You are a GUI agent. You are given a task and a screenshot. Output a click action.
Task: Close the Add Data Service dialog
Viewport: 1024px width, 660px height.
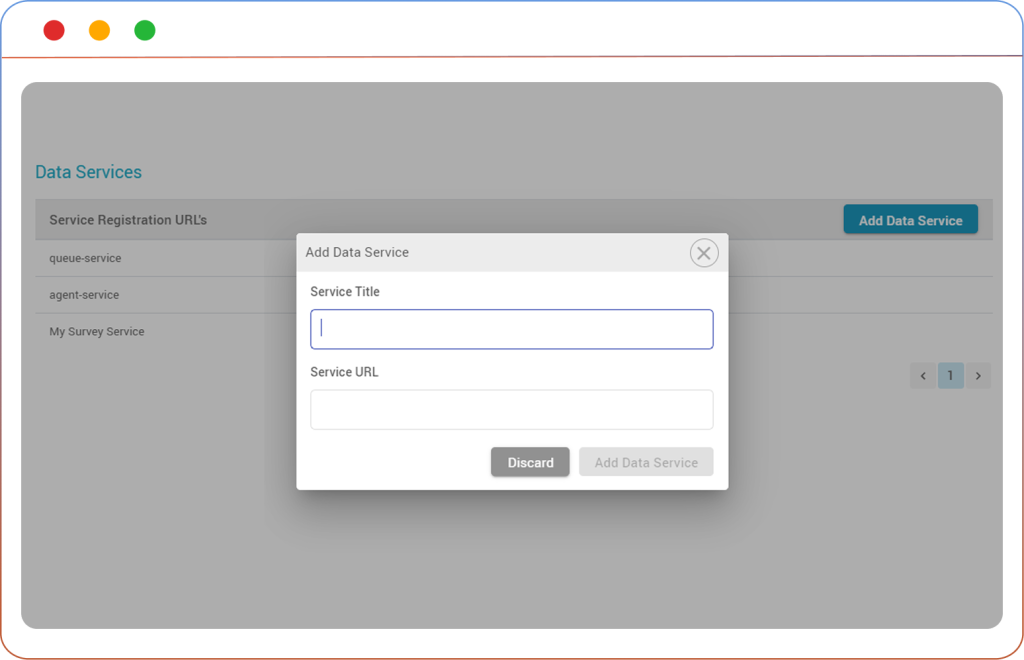[704, 253]
